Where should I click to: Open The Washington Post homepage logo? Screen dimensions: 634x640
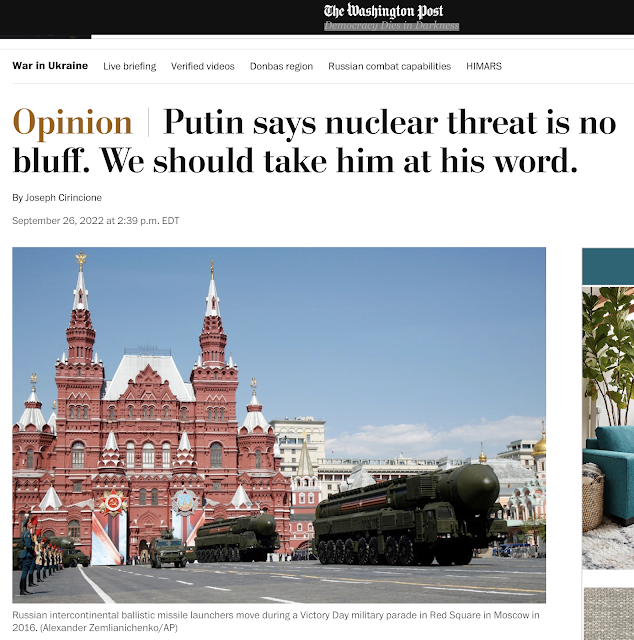pos(383,11)
